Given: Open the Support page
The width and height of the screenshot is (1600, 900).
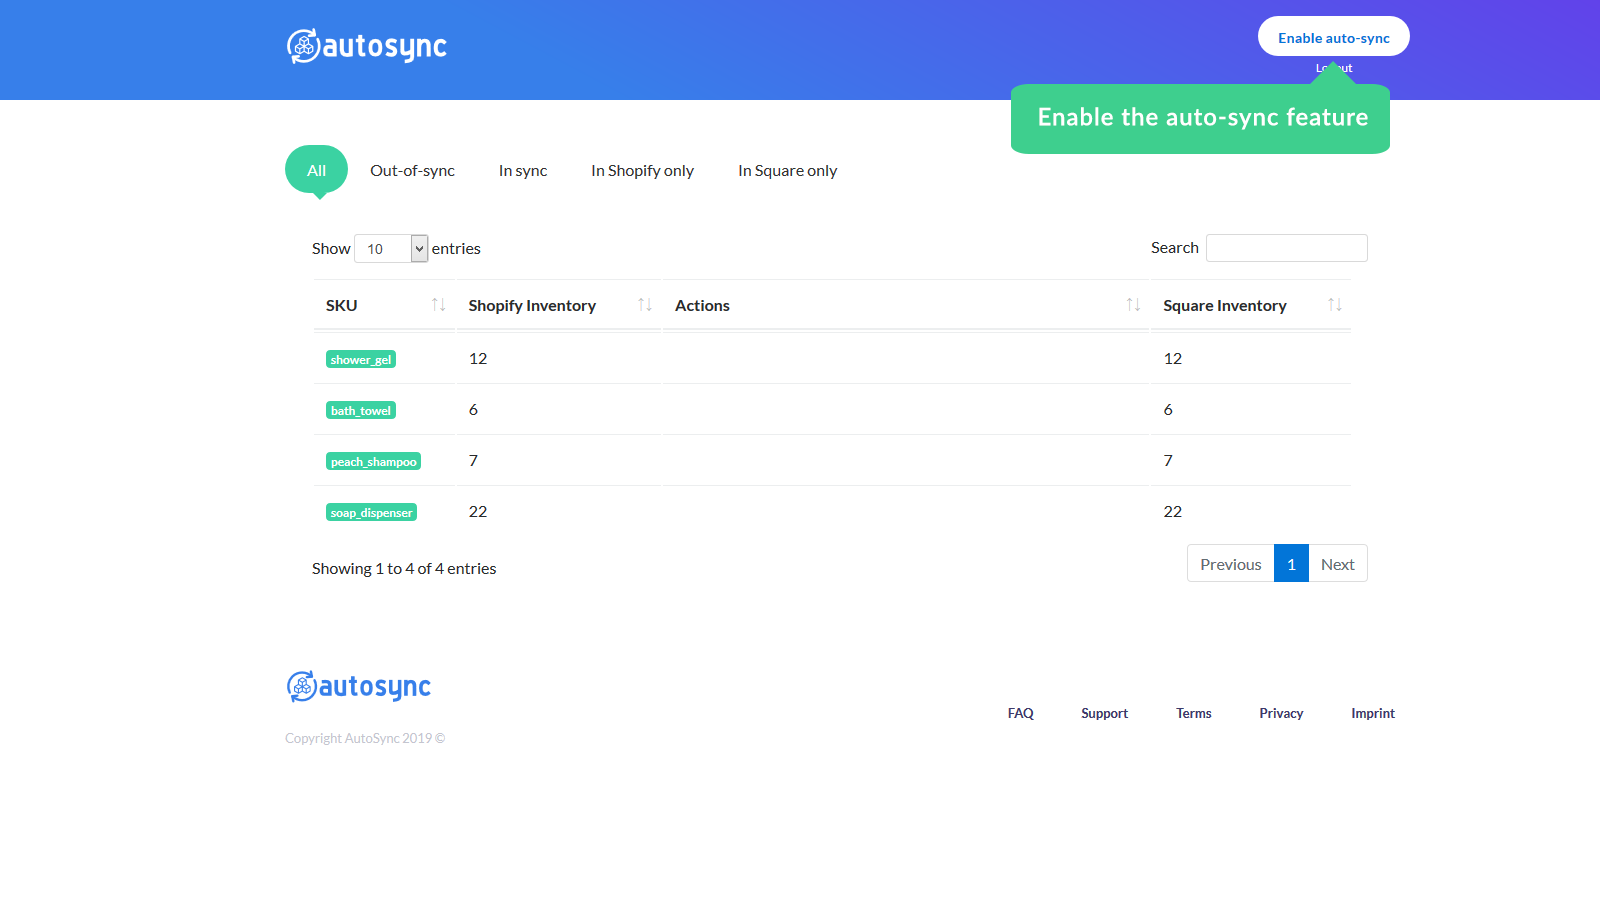Looking at the screenshot, I should (1104, 712).
